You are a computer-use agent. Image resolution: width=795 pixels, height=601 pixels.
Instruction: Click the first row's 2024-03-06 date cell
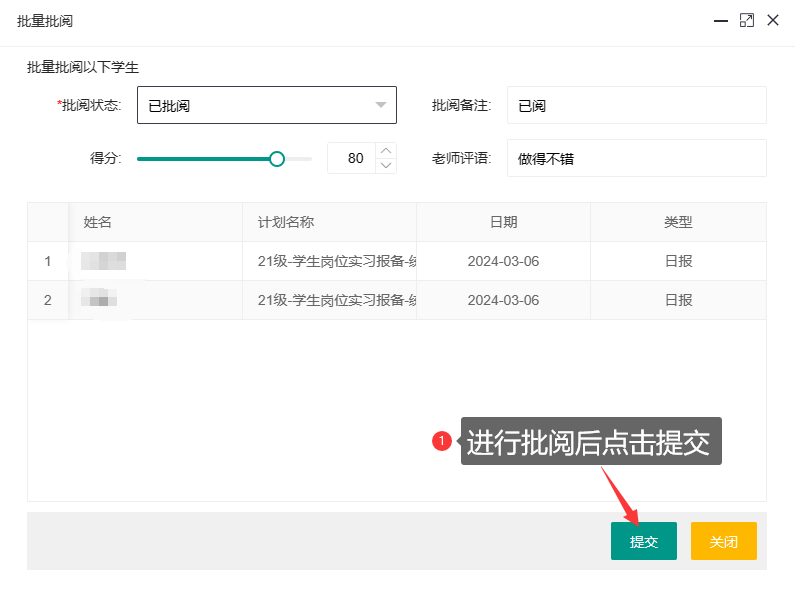(503, 261)
